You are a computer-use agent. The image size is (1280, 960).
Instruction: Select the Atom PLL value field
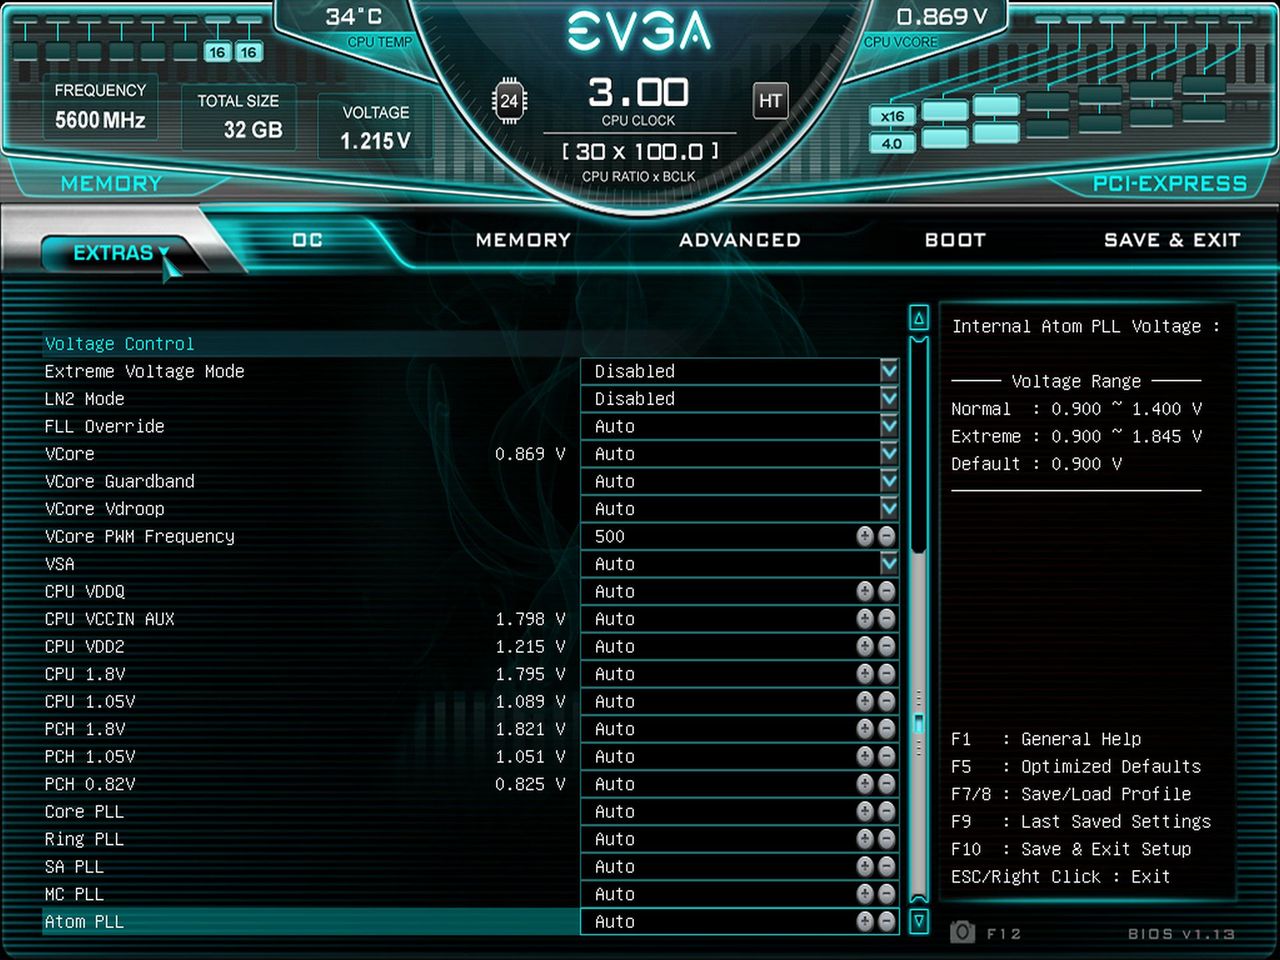coord(740,921)
